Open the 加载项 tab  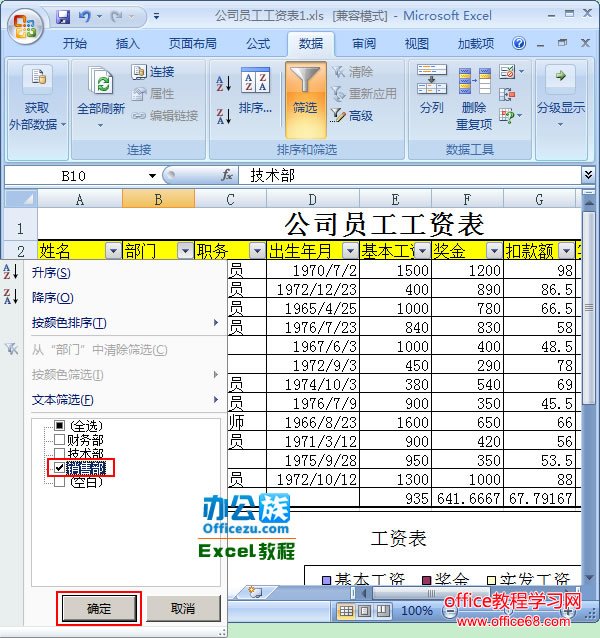click(x=476, y=44)
